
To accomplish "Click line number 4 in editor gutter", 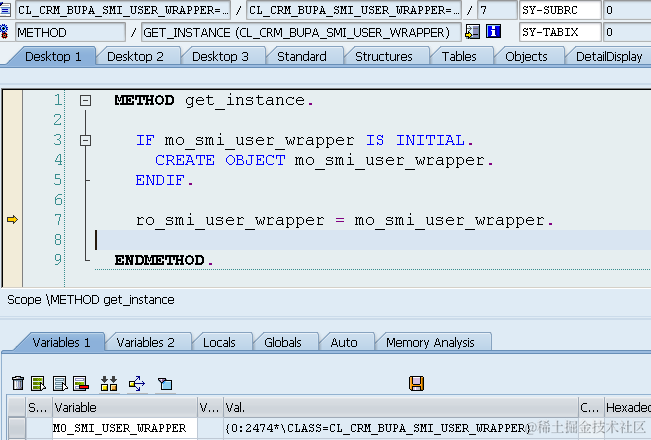I will tap(58, 160).
